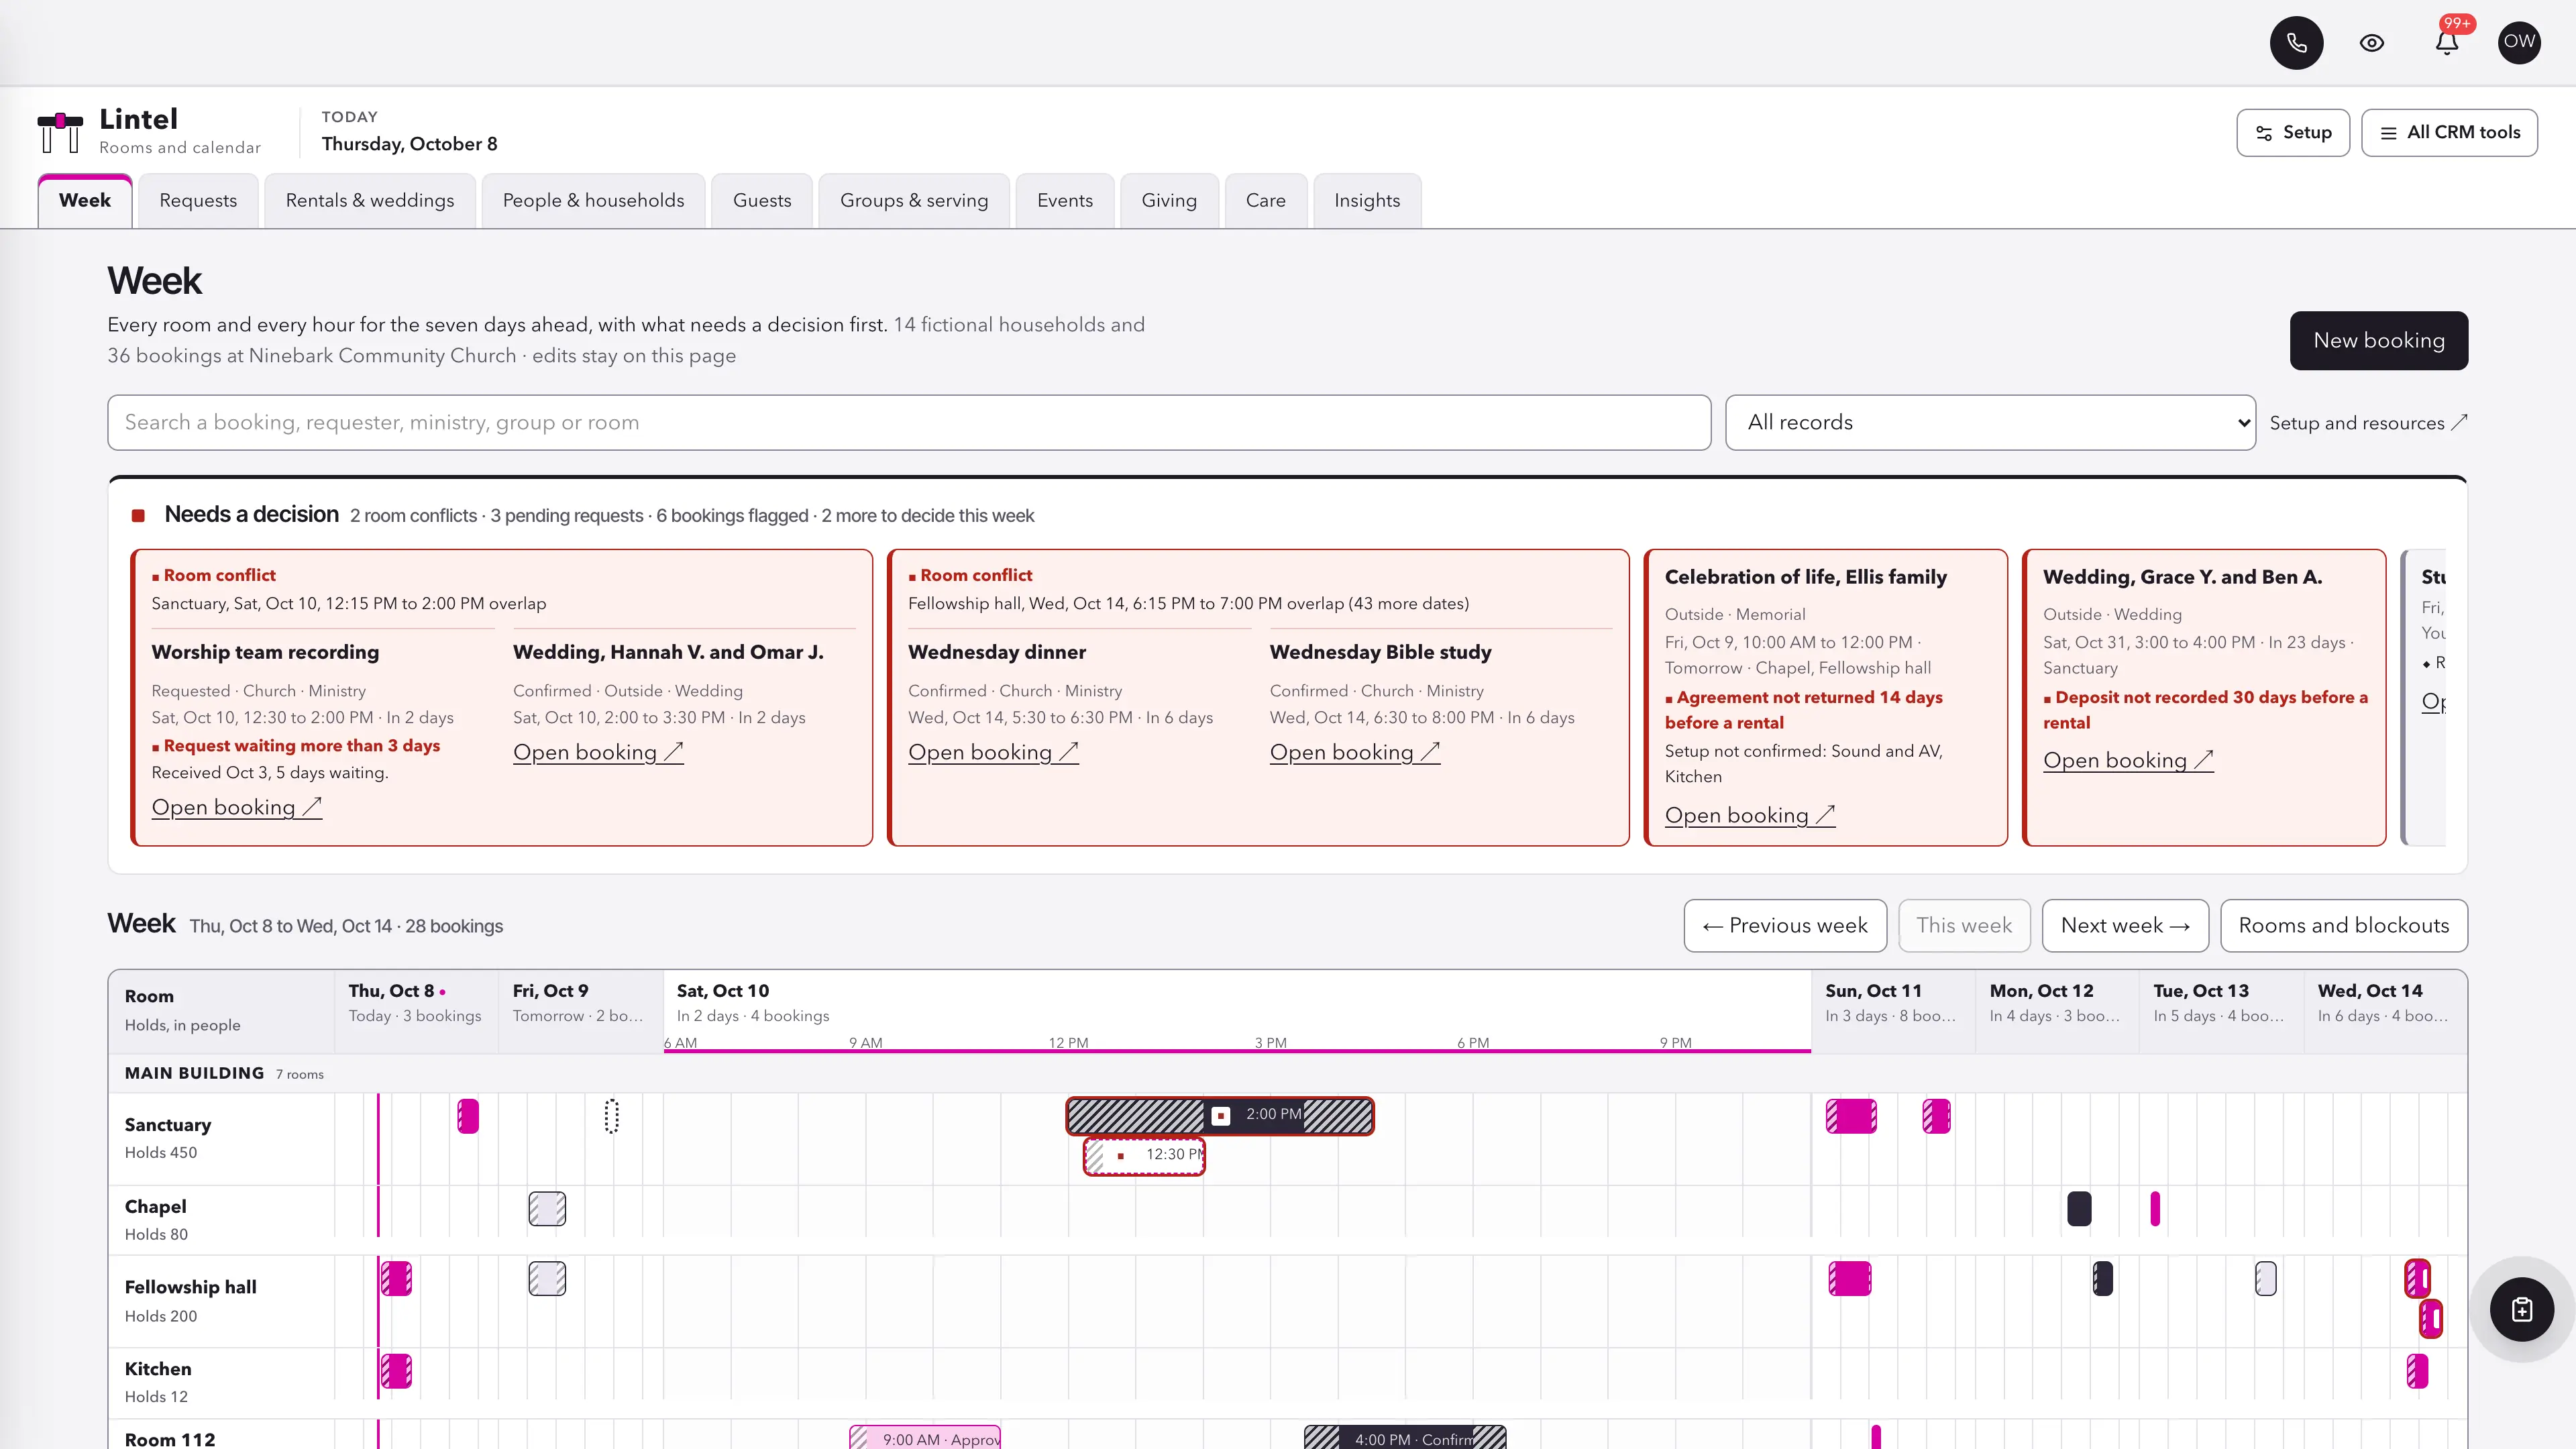Image resolution: width=2576 pixels, height=1449 pixels.
Task: Open booking for Celebration of life, Ellis family
Action: pyautogui.click(x=1750, y=815)
